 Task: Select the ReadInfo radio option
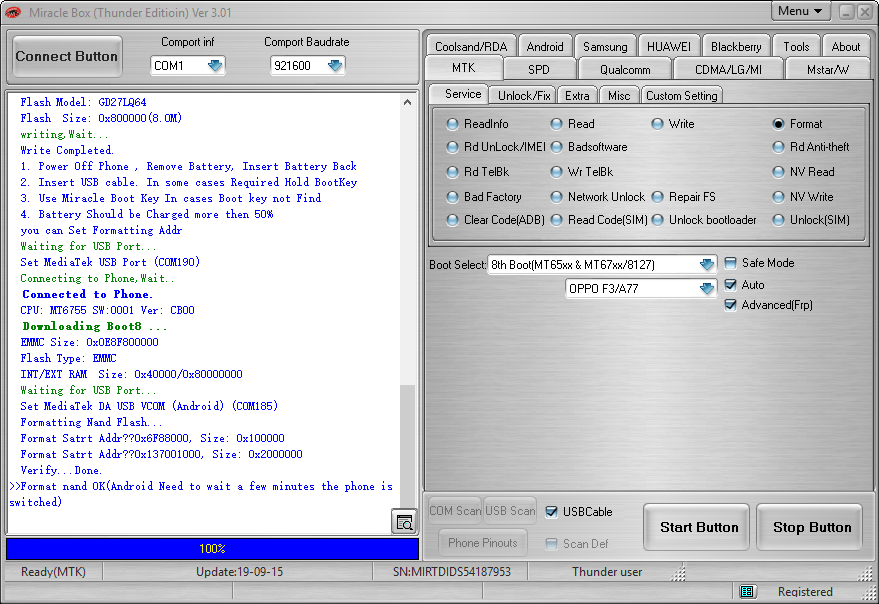coord(452,124)
